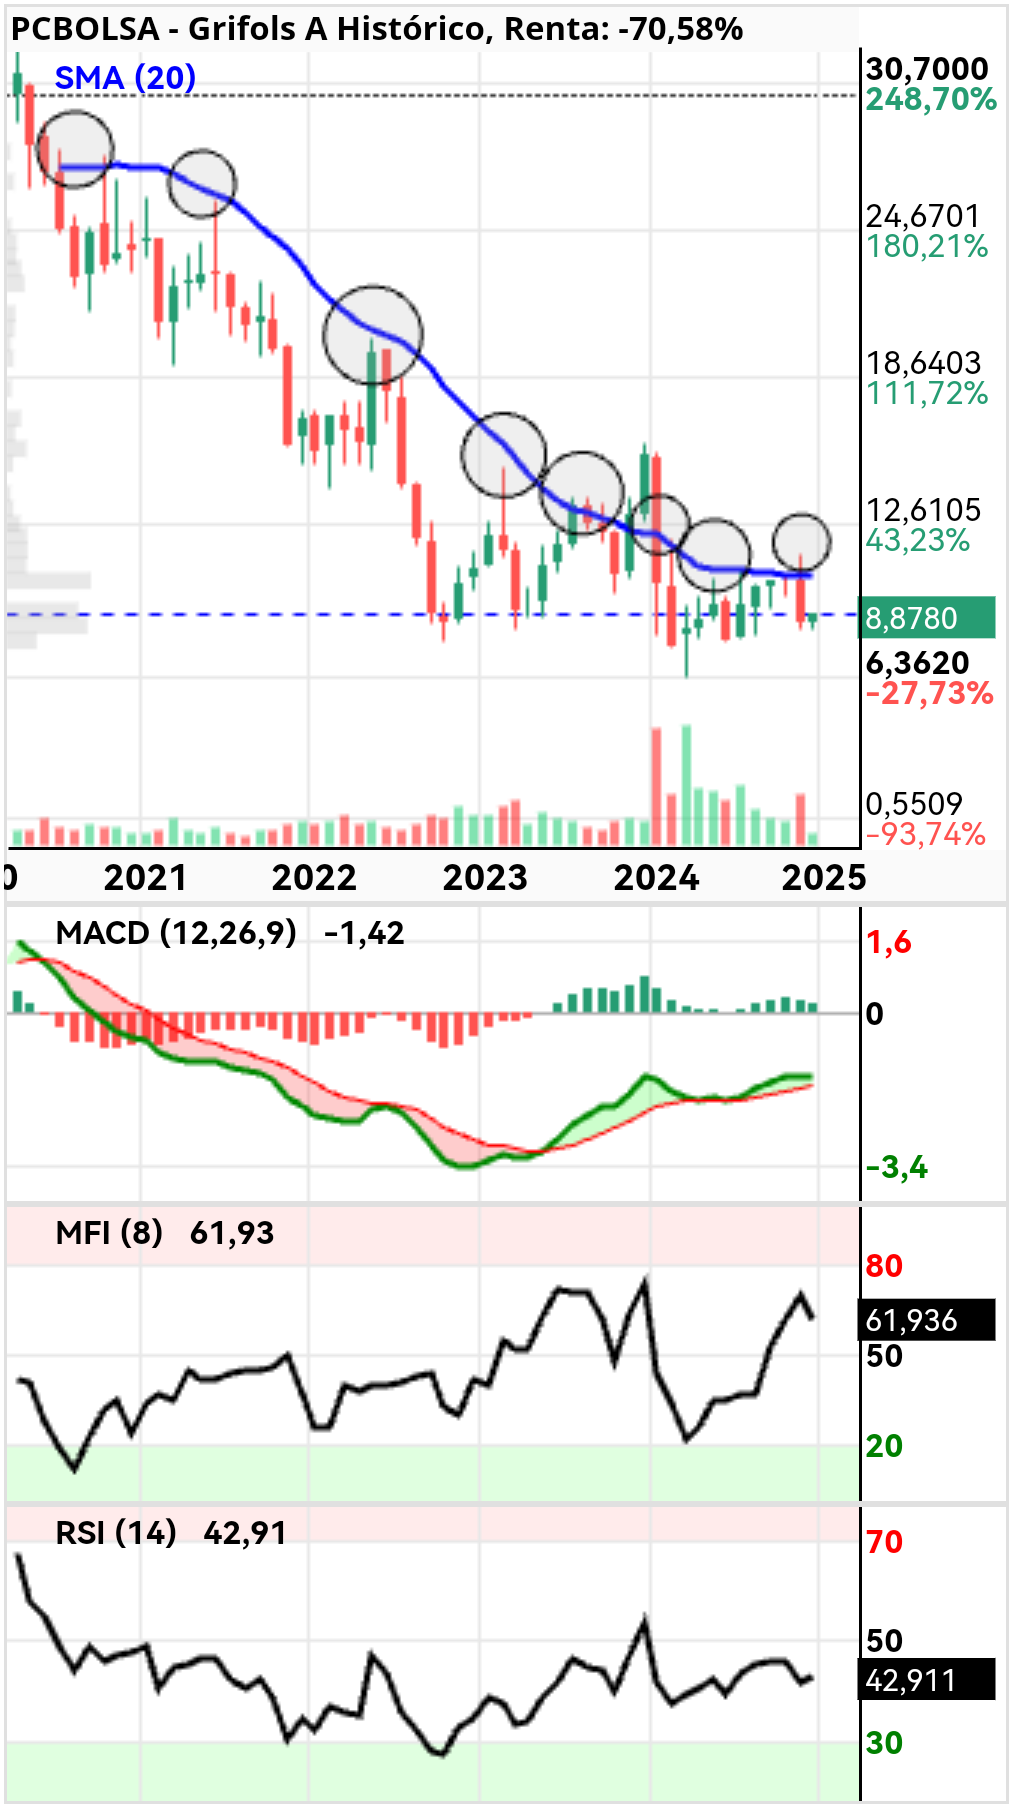The width and height of the screenshot is (1013, 1808).
Task: Click the -93,74% percentage label
Action: (x=926, y=834)
